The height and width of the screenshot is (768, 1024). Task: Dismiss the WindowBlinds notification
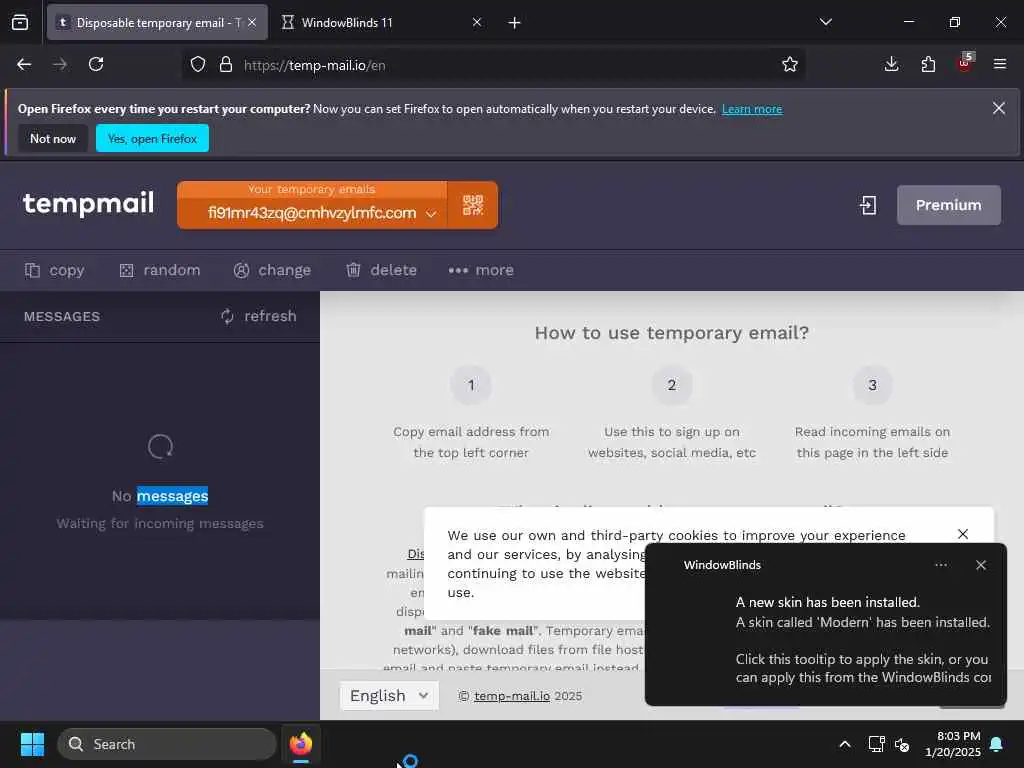coord(981,565)
